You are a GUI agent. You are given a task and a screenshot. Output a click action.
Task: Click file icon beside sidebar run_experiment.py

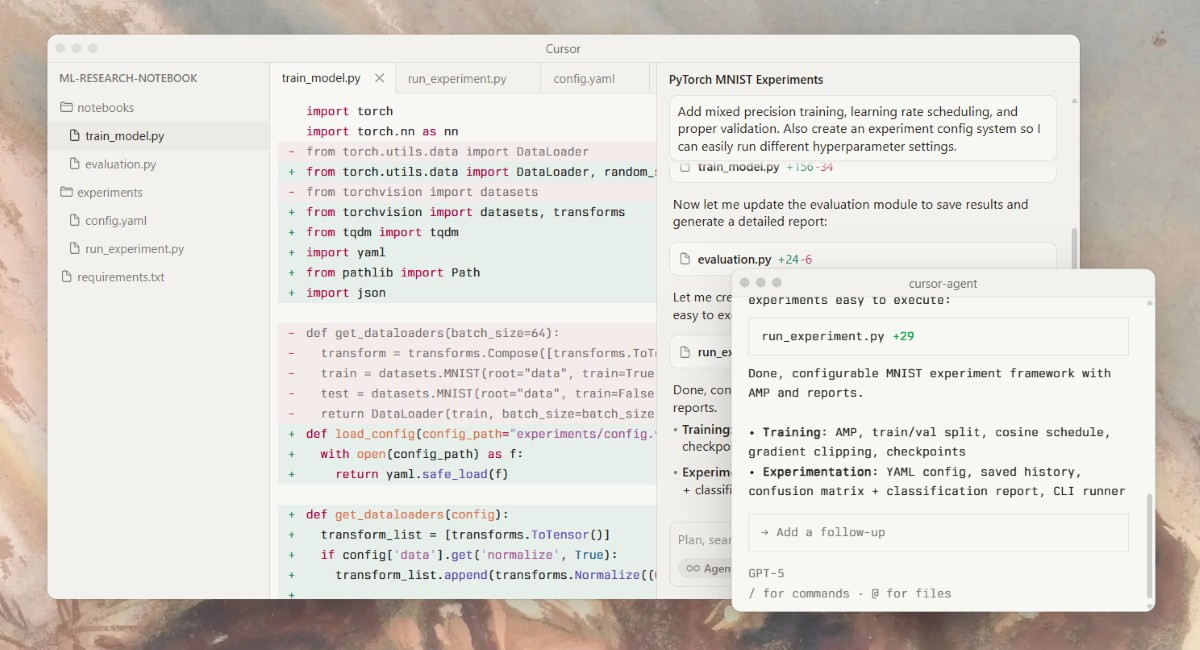[x=75, y=249]
